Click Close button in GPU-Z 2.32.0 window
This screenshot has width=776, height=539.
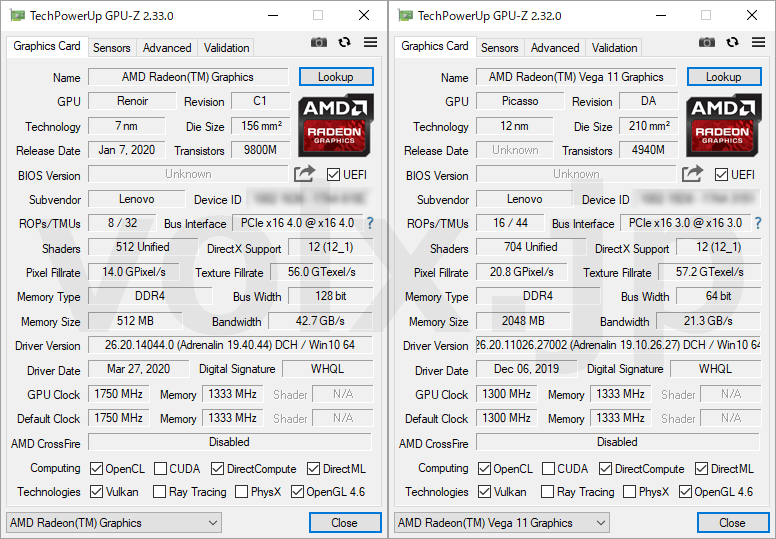(x=733, y=523)
